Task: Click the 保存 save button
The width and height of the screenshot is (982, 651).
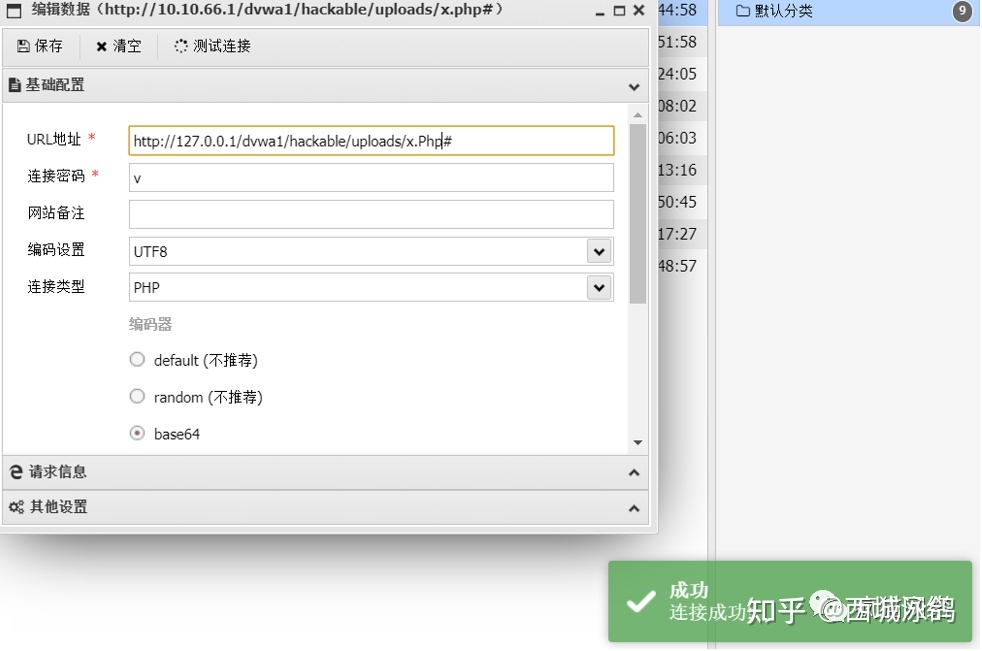Action: tap(40, 46)
